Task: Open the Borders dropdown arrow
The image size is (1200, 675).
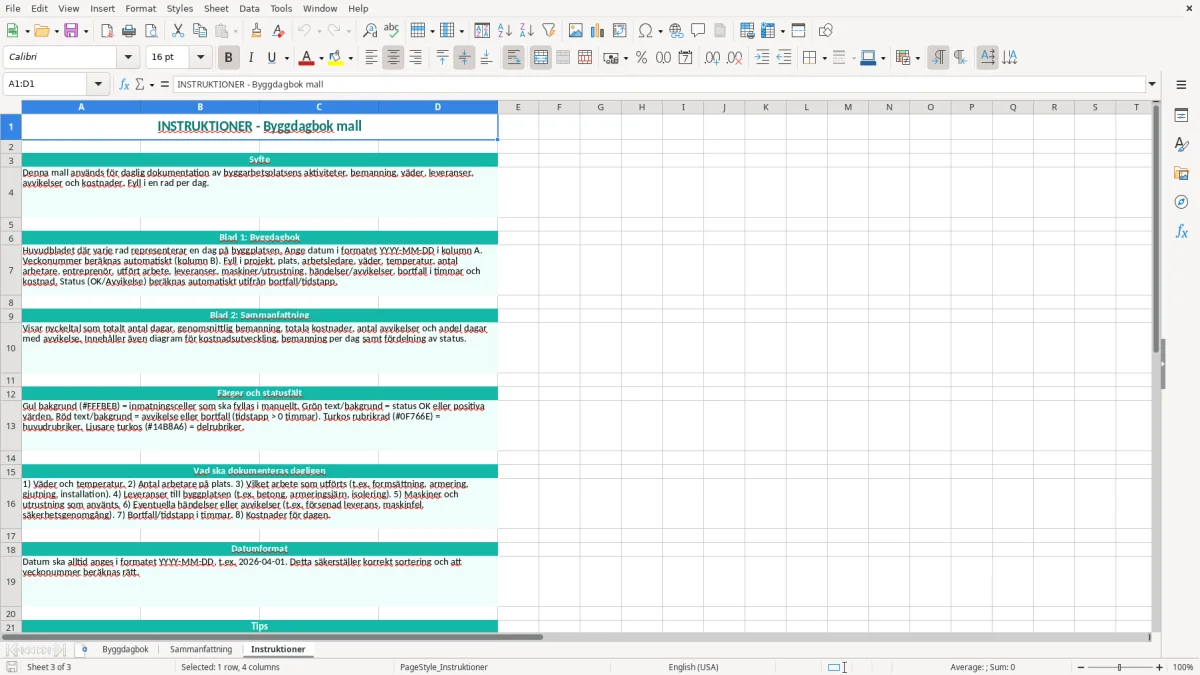Action: 823,58
